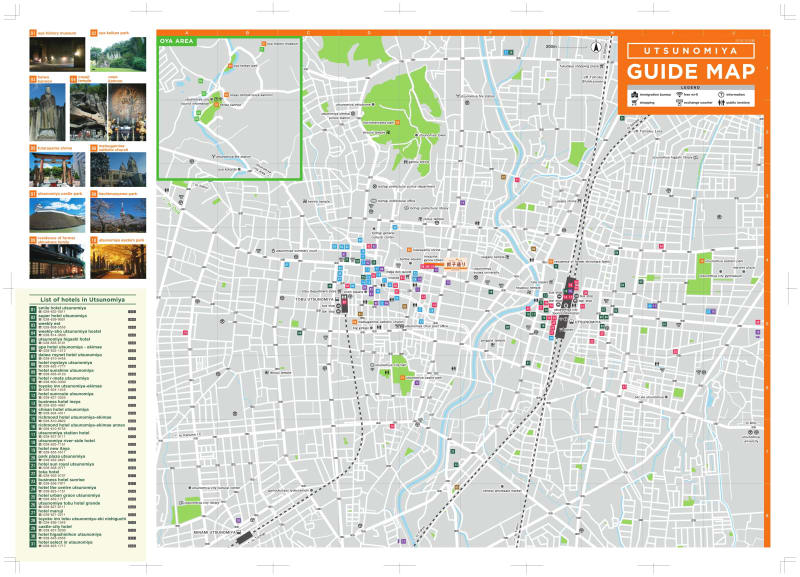Open the oya kannon carving photo
Screen dimensions: 800x577
[127, 112]
